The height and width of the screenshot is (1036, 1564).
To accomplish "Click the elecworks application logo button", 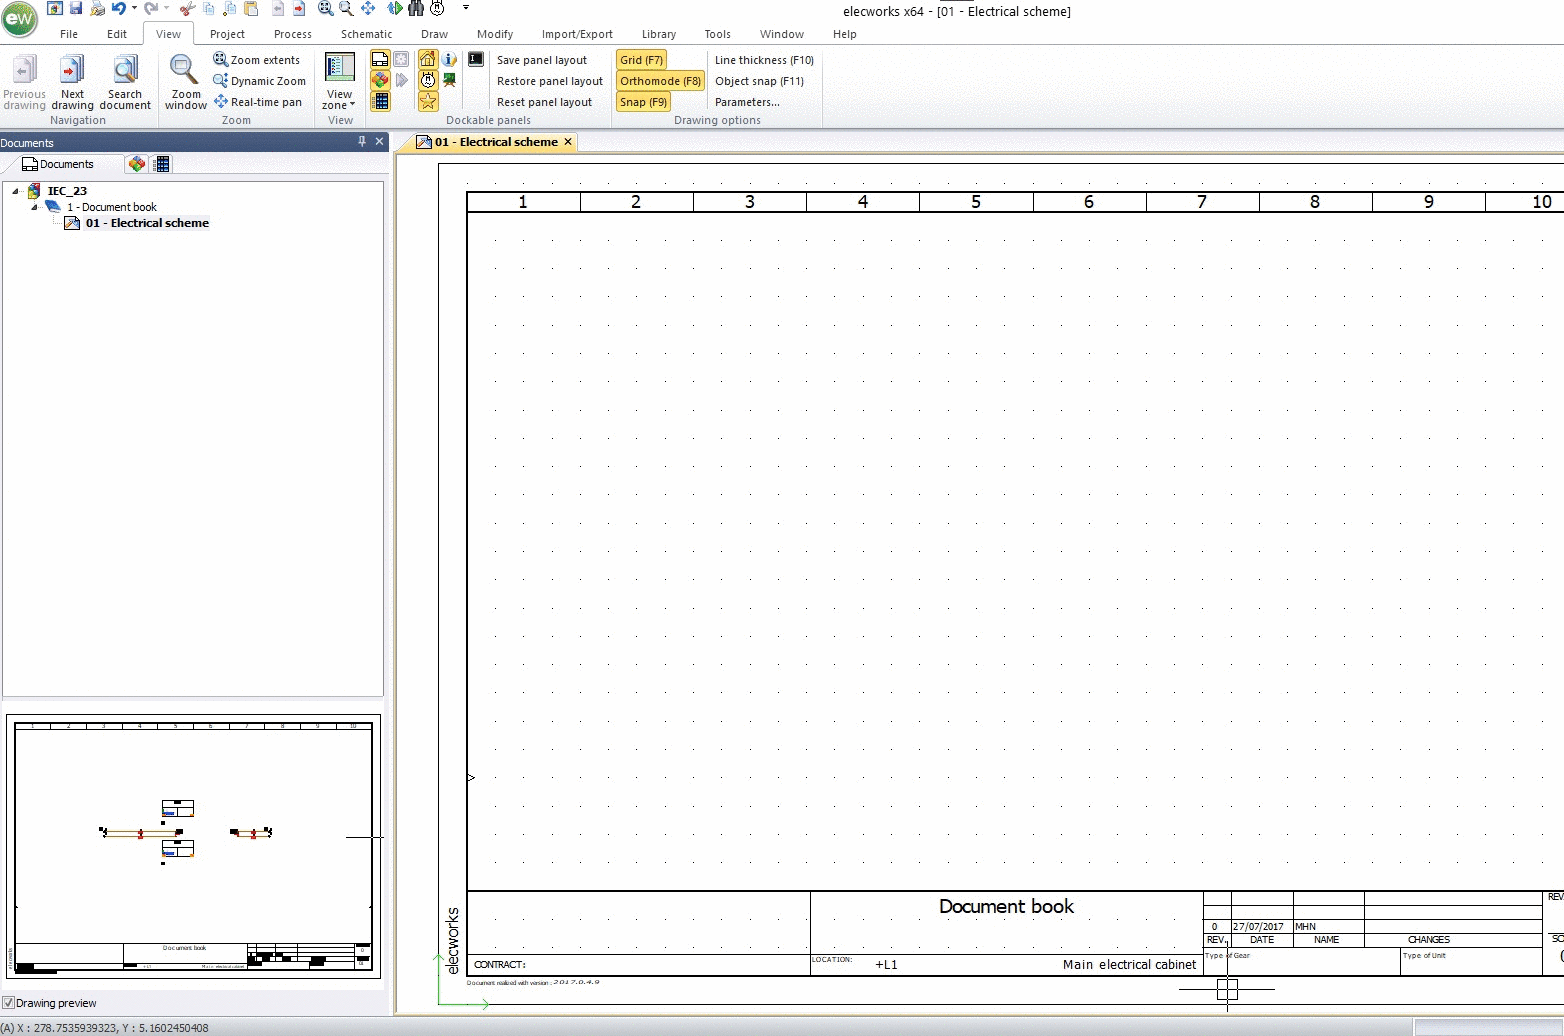I will [19, 19].
